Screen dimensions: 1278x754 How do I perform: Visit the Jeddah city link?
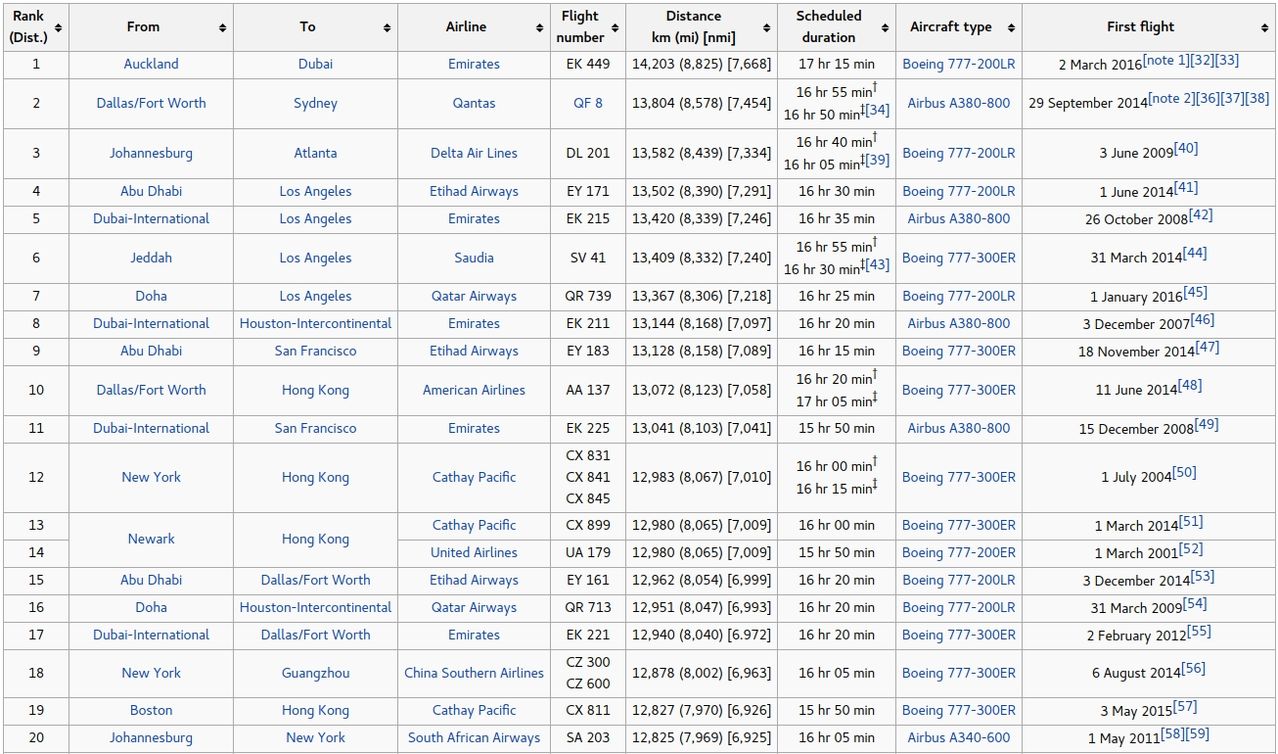[x=151, y=258]
